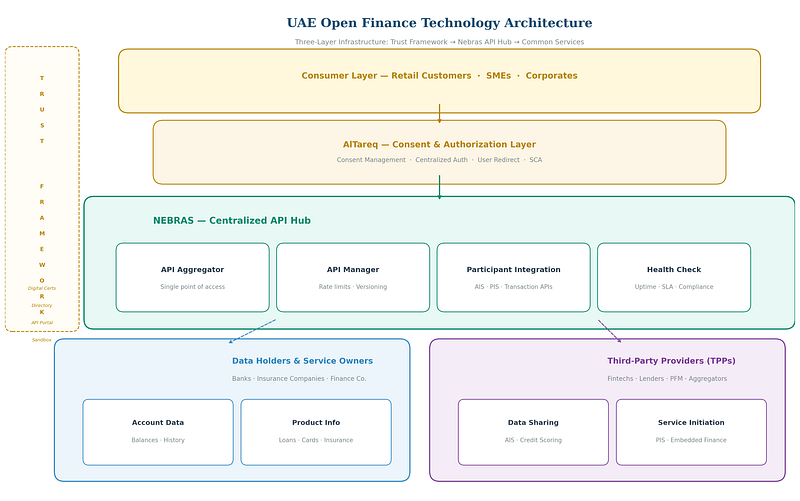This screenshot has width=800, height=501.
Task: Select the AlTareq Consent & Authorization heading
Action: coord(439,144)
